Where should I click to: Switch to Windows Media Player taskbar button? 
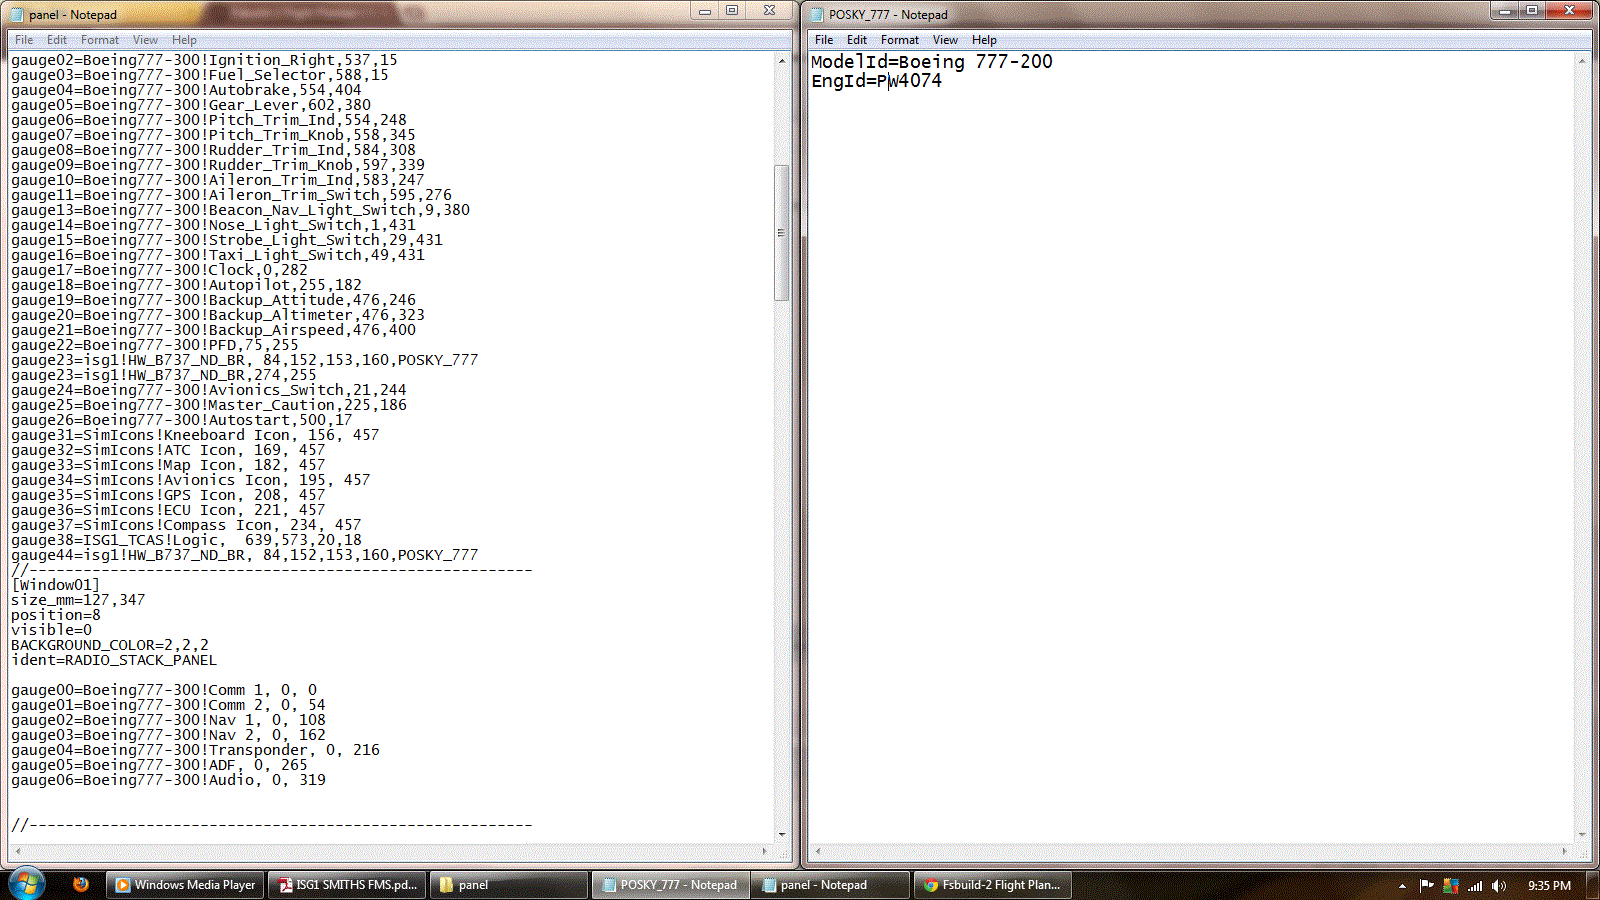185,885
